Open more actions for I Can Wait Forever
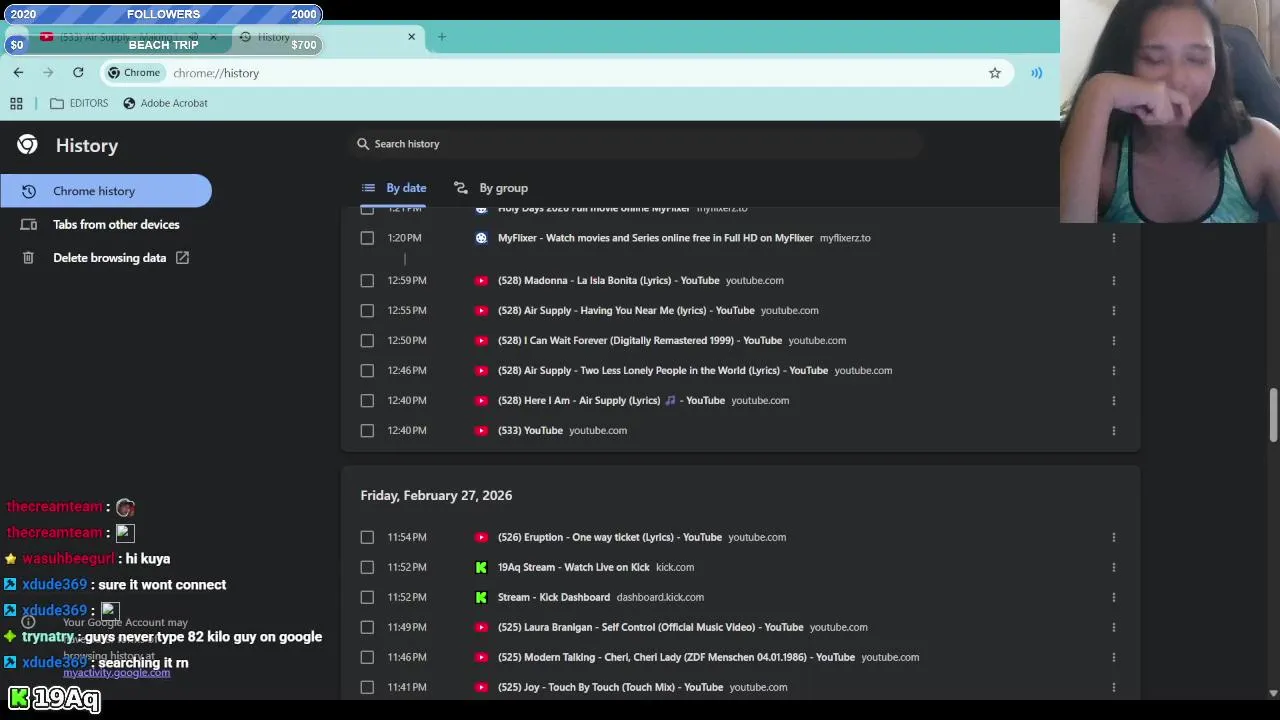This screenshot has width=1280, height=720. click(x=1113, y=341)
